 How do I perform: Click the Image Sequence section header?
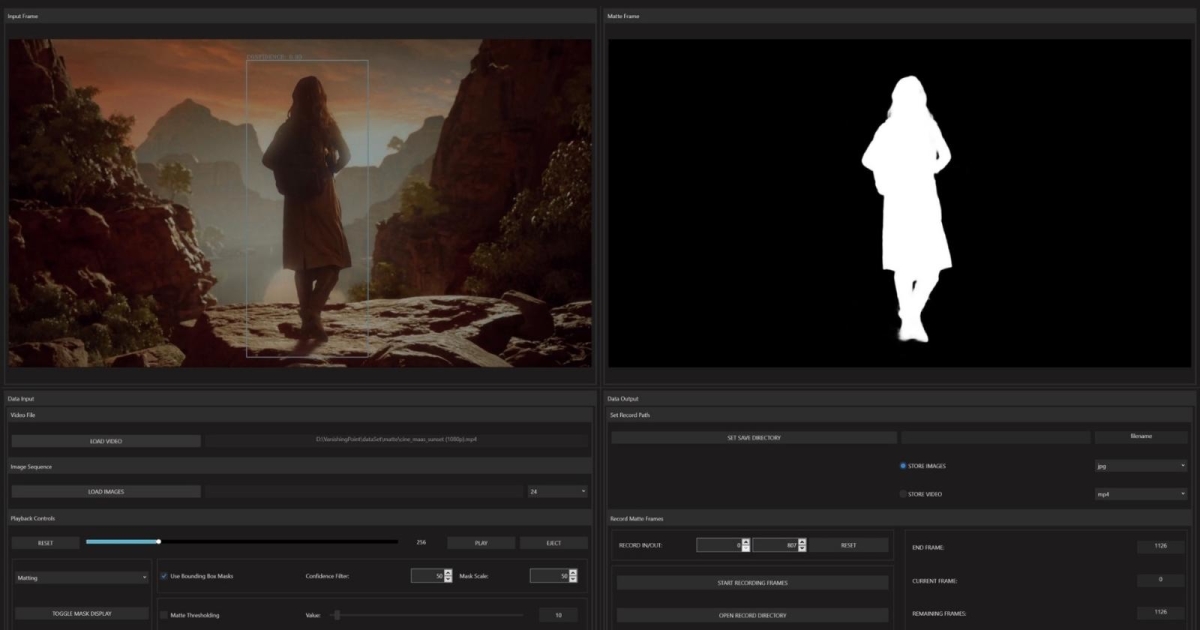tap(300, 467)
